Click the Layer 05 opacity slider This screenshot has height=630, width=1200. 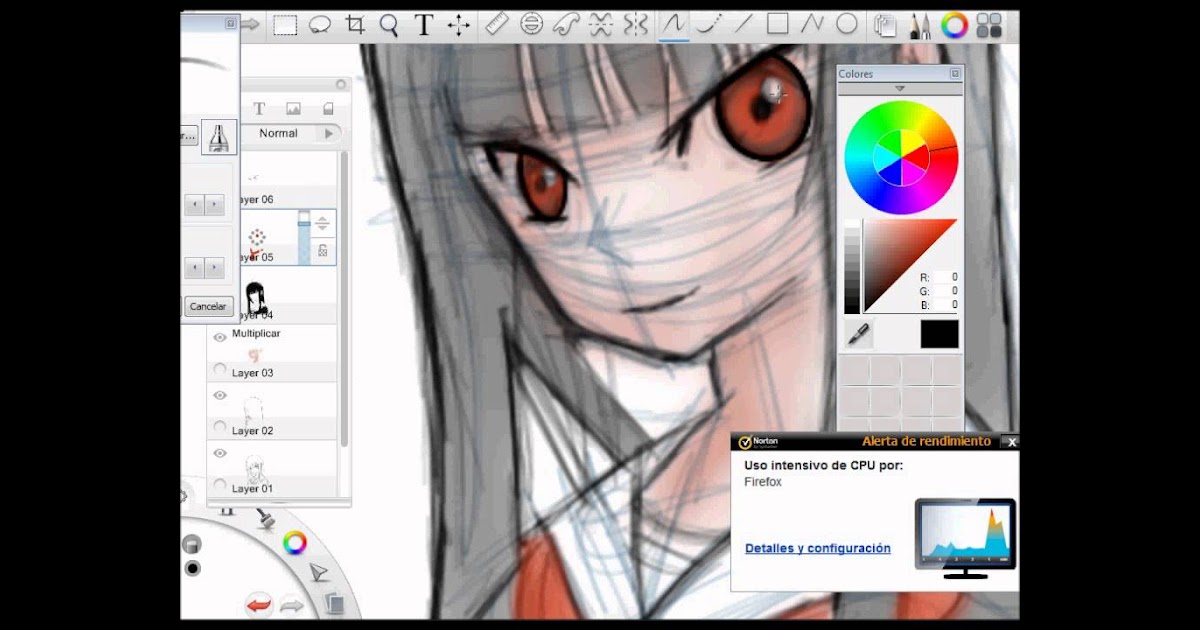[x=304, y=237]
